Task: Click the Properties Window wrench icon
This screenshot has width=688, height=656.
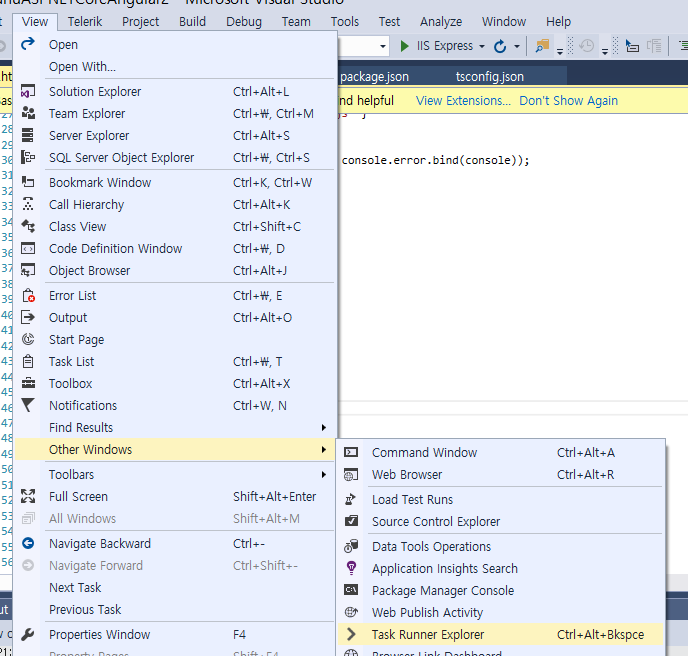Action: (28, 634)
